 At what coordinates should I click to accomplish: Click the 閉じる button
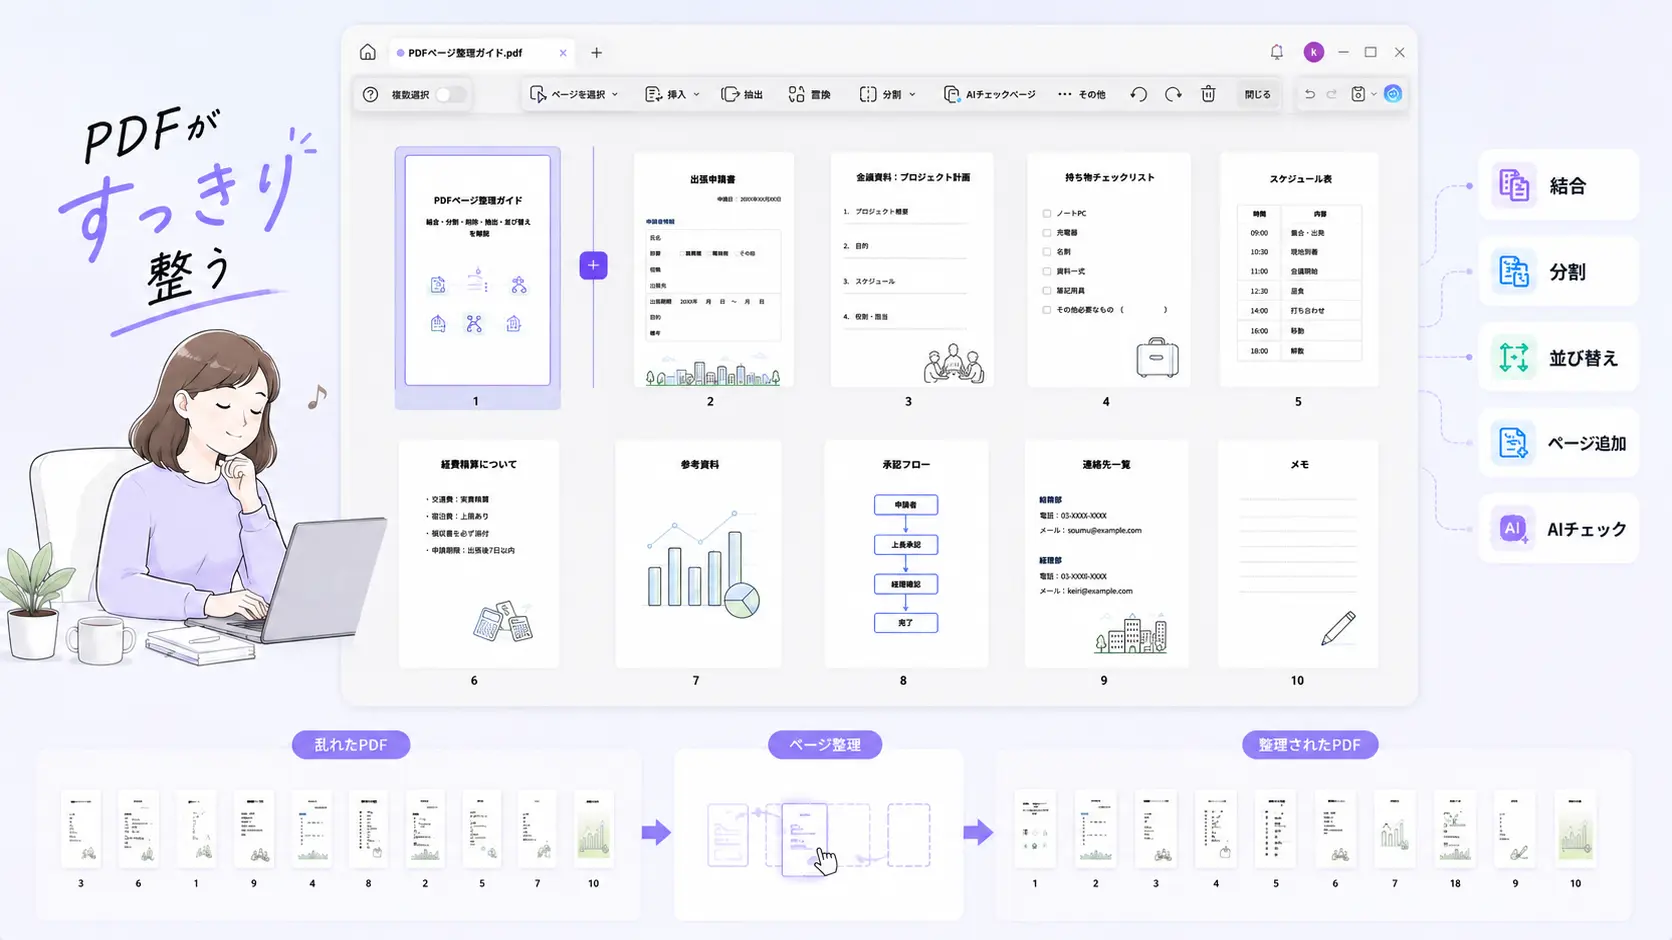click(1258, 94)
